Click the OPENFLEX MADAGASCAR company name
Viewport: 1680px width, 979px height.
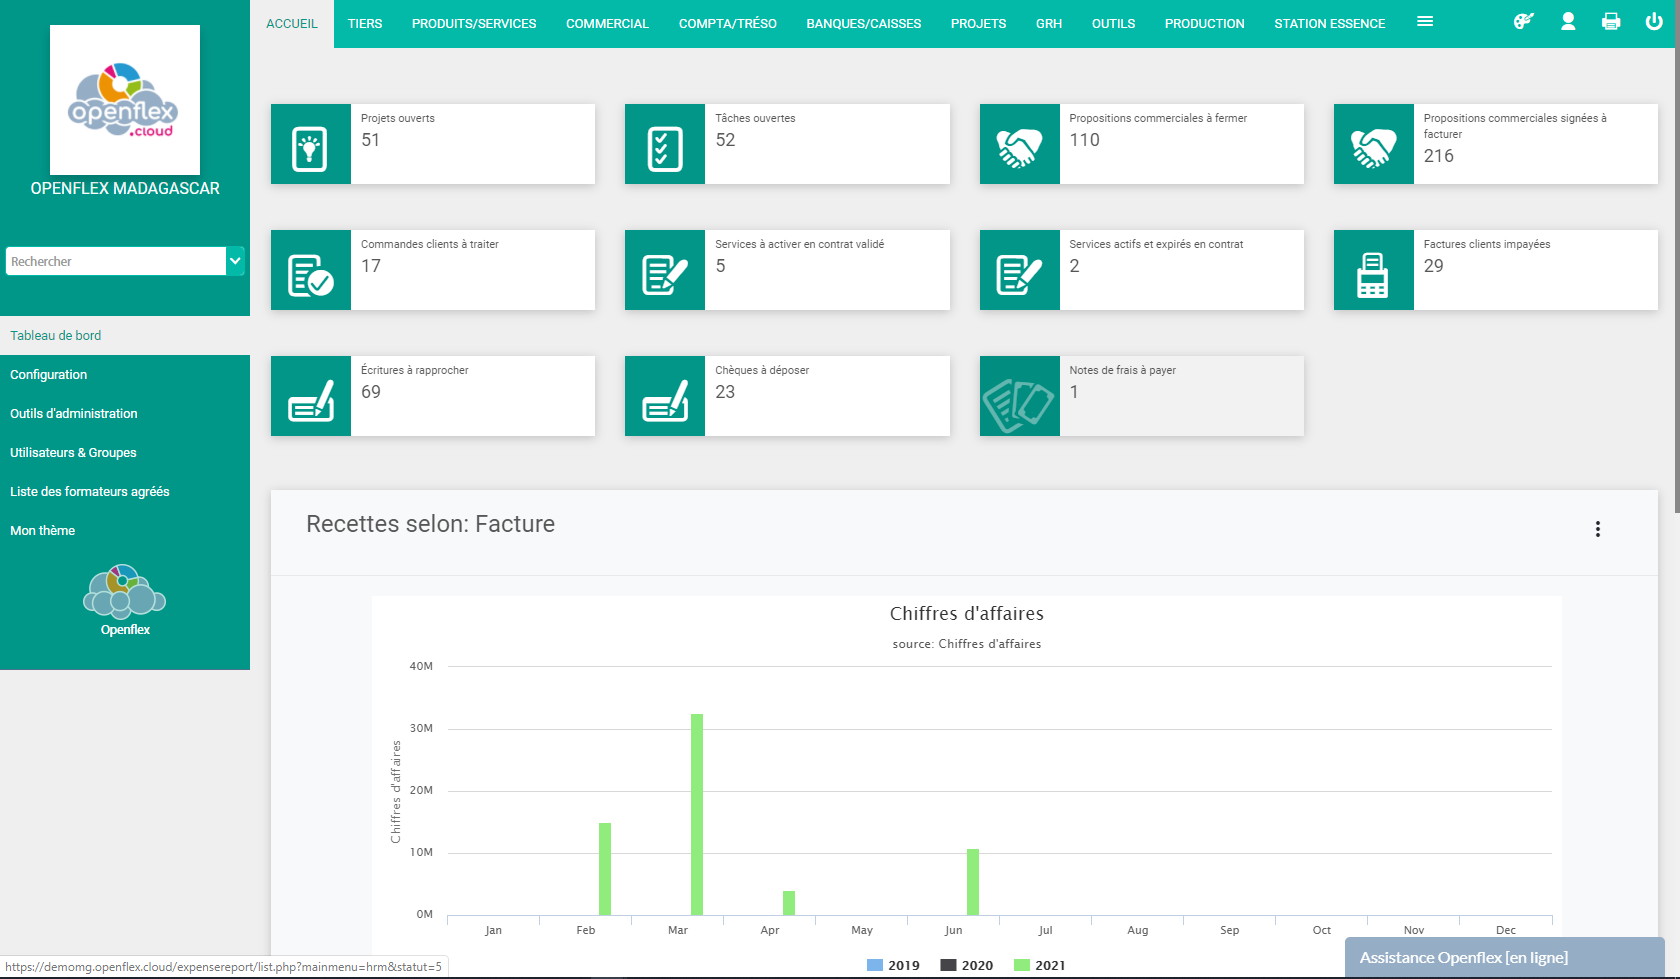(125, 188)
